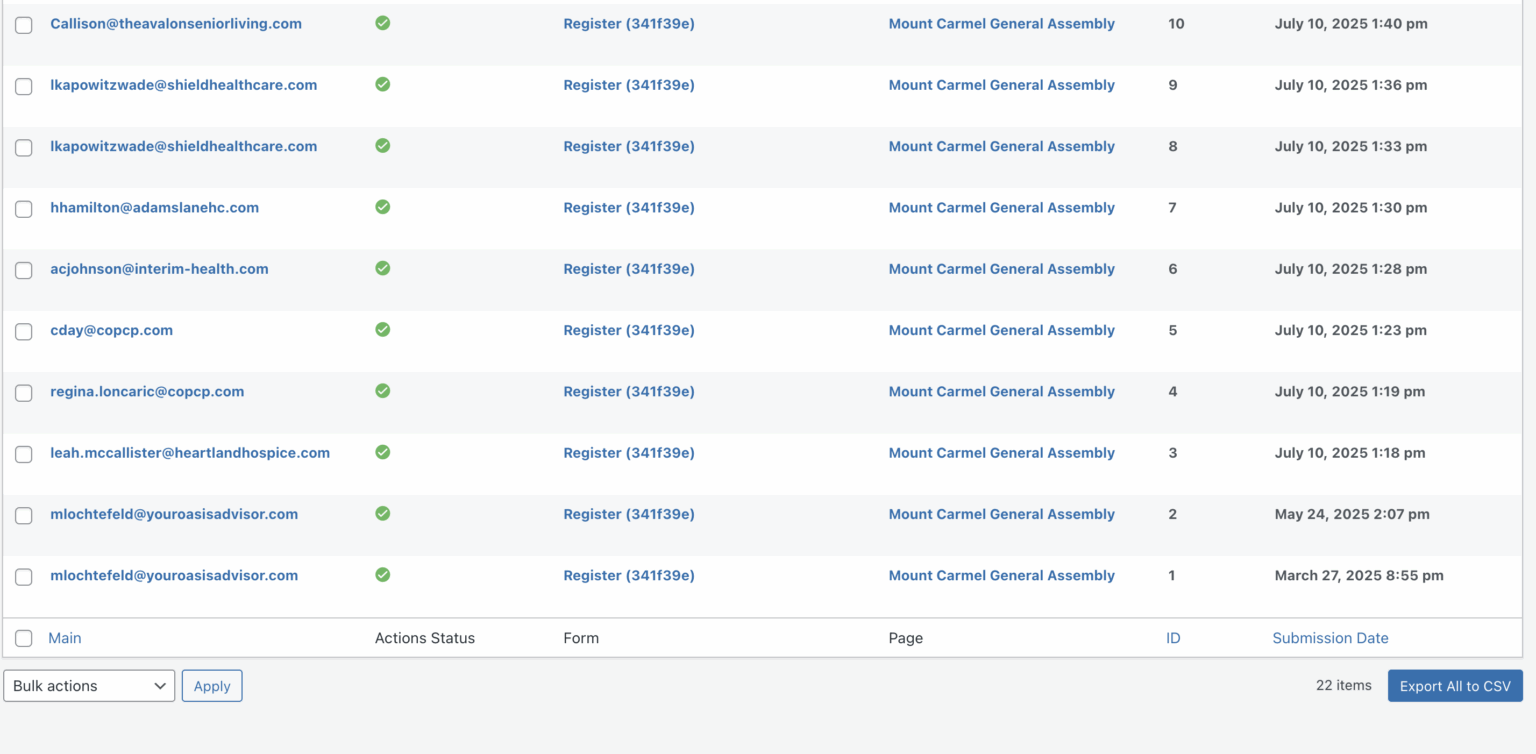1536x754 pixels.
Task: Open Mount Carmel General Assembly page for ID 3
Action: pyautogui.click(x=1001, y=453)
